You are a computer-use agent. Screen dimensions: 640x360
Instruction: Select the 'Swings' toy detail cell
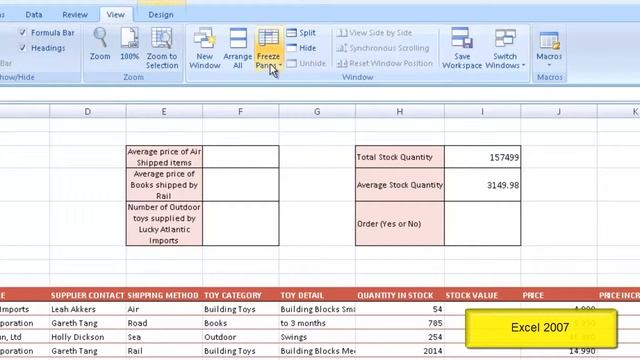coord(317,337)
